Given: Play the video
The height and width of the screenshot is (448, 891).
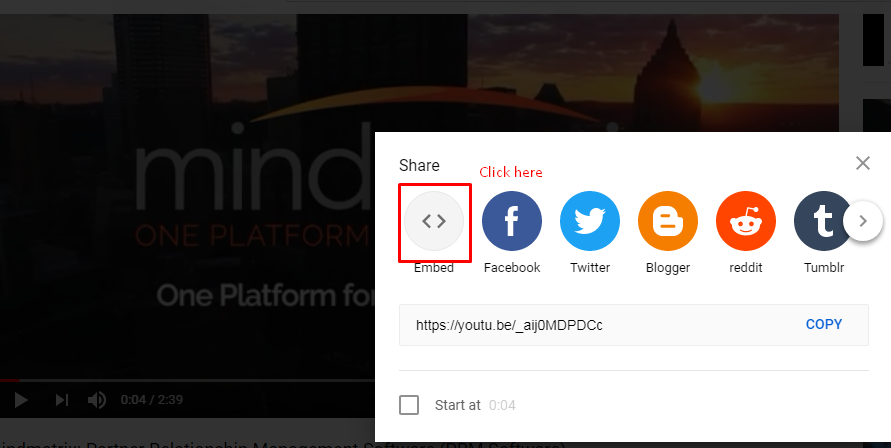Looking at the screenshot, I should click(x=21, y=400).
